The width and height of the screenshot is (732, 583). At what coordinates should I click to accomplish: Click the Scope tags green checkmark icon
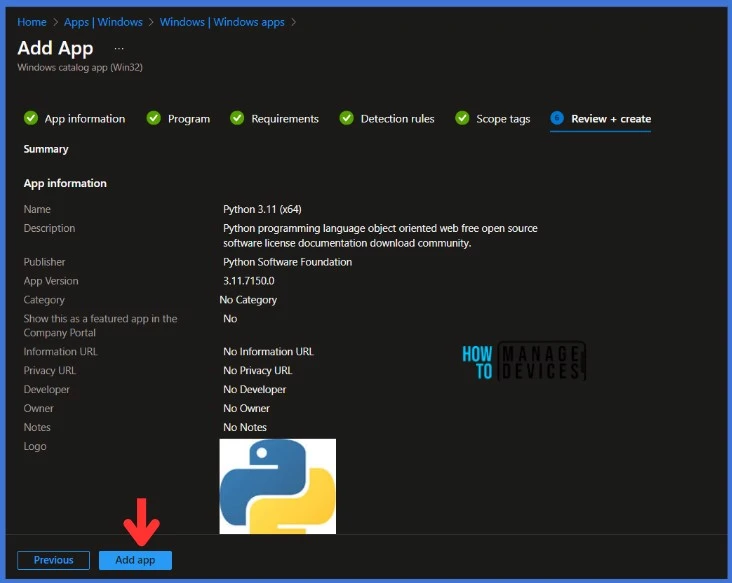tap(462, 118)
